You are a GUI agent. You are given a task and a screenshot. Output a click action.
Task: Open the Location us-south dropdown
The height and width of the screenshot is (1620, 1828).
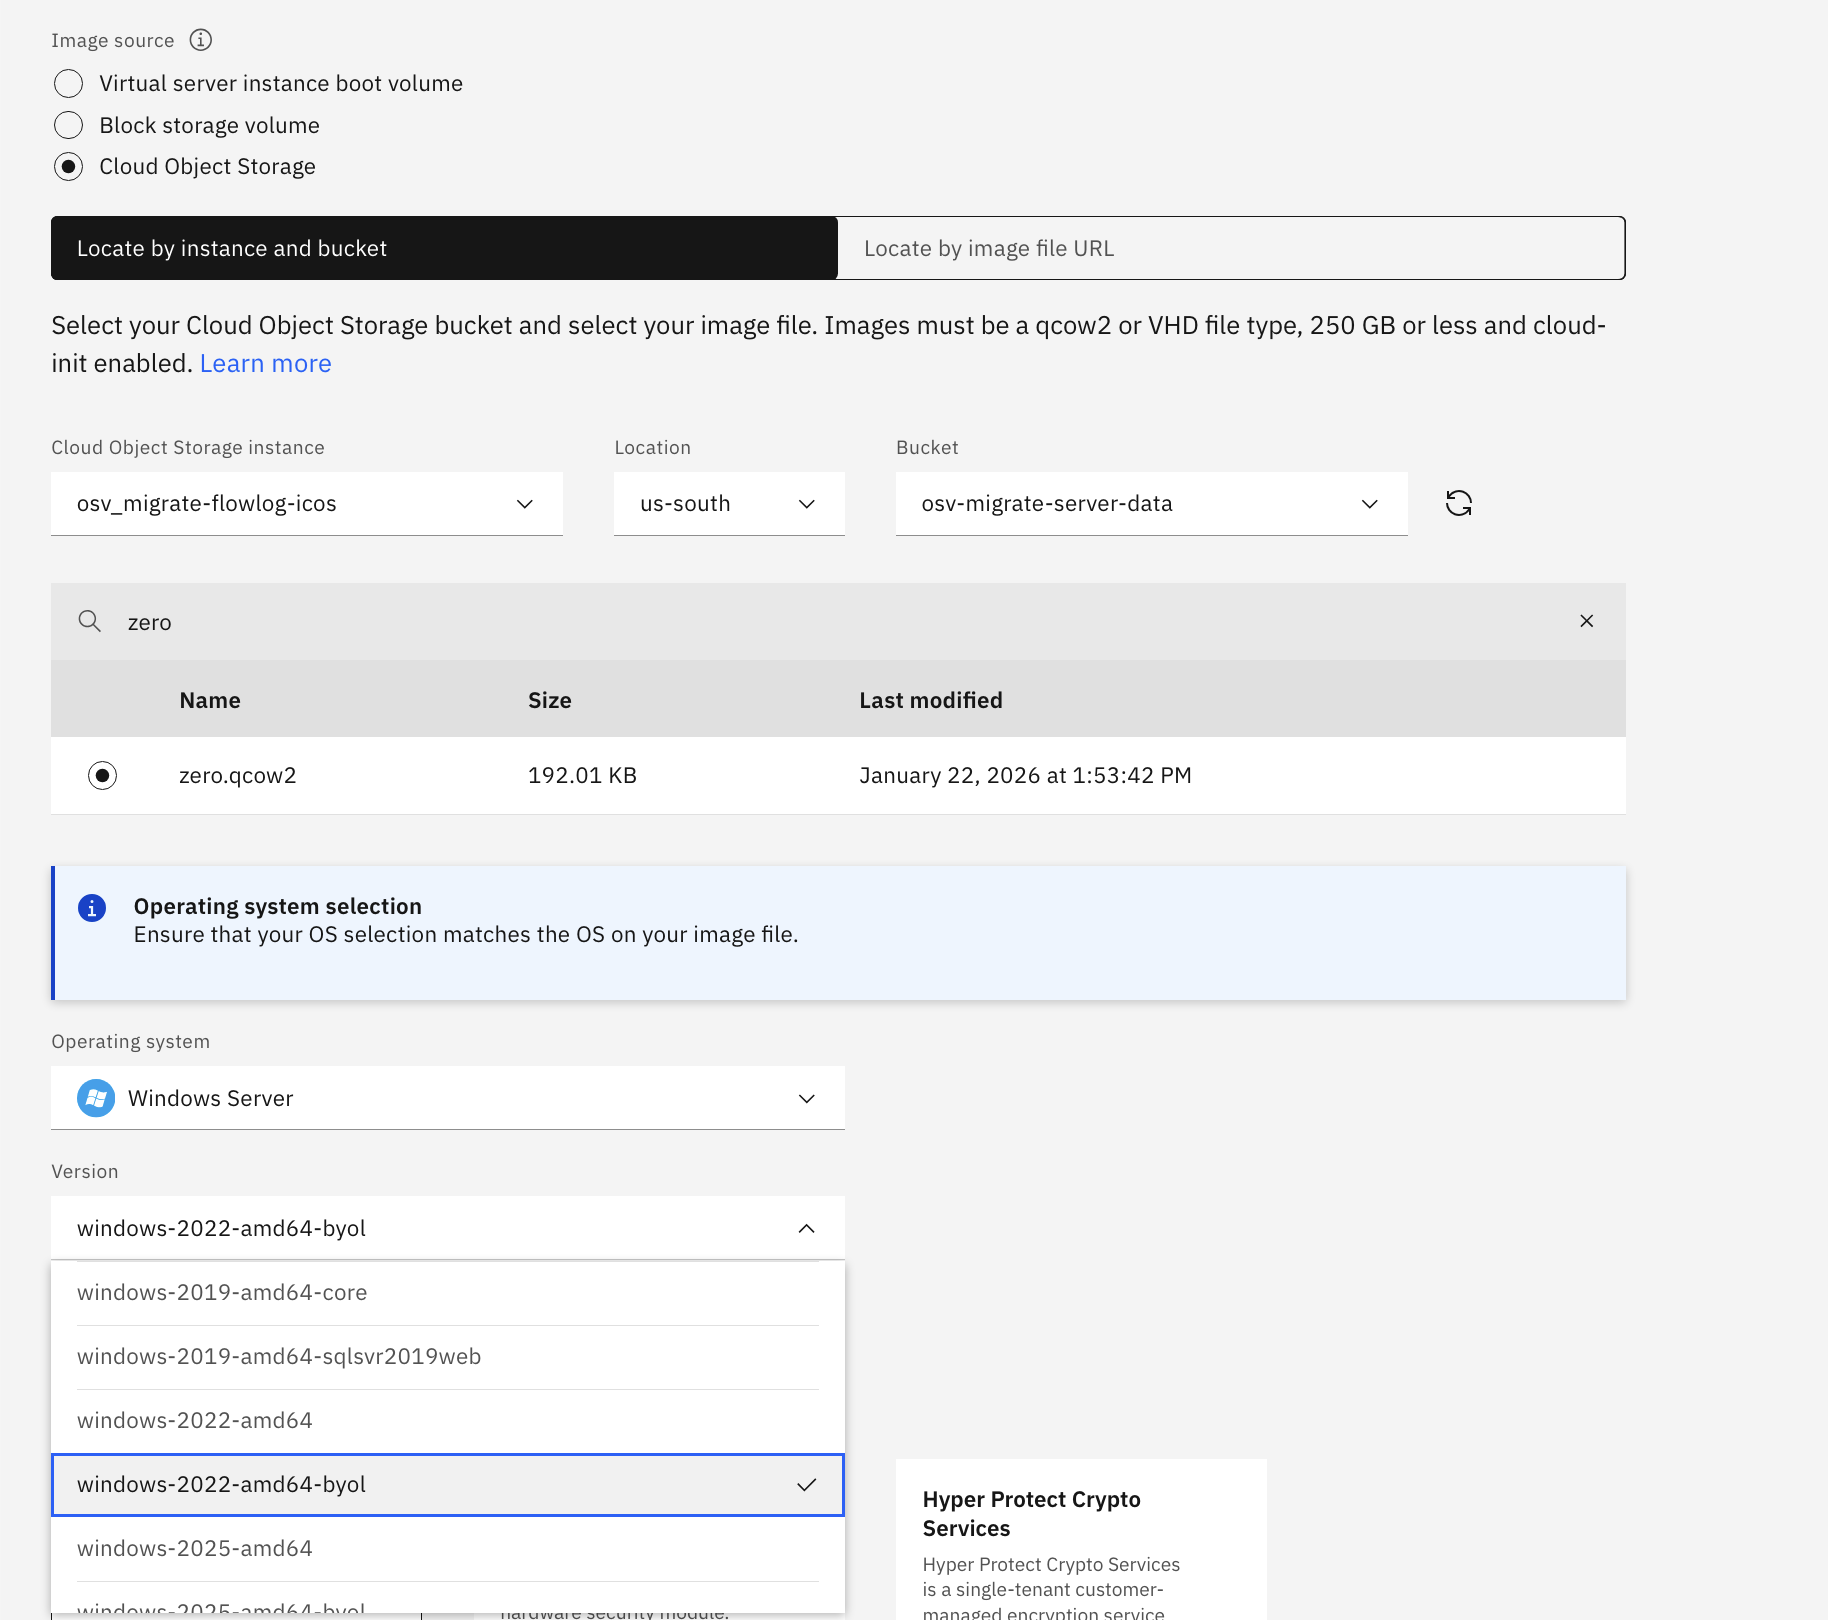tap(729, 504)
